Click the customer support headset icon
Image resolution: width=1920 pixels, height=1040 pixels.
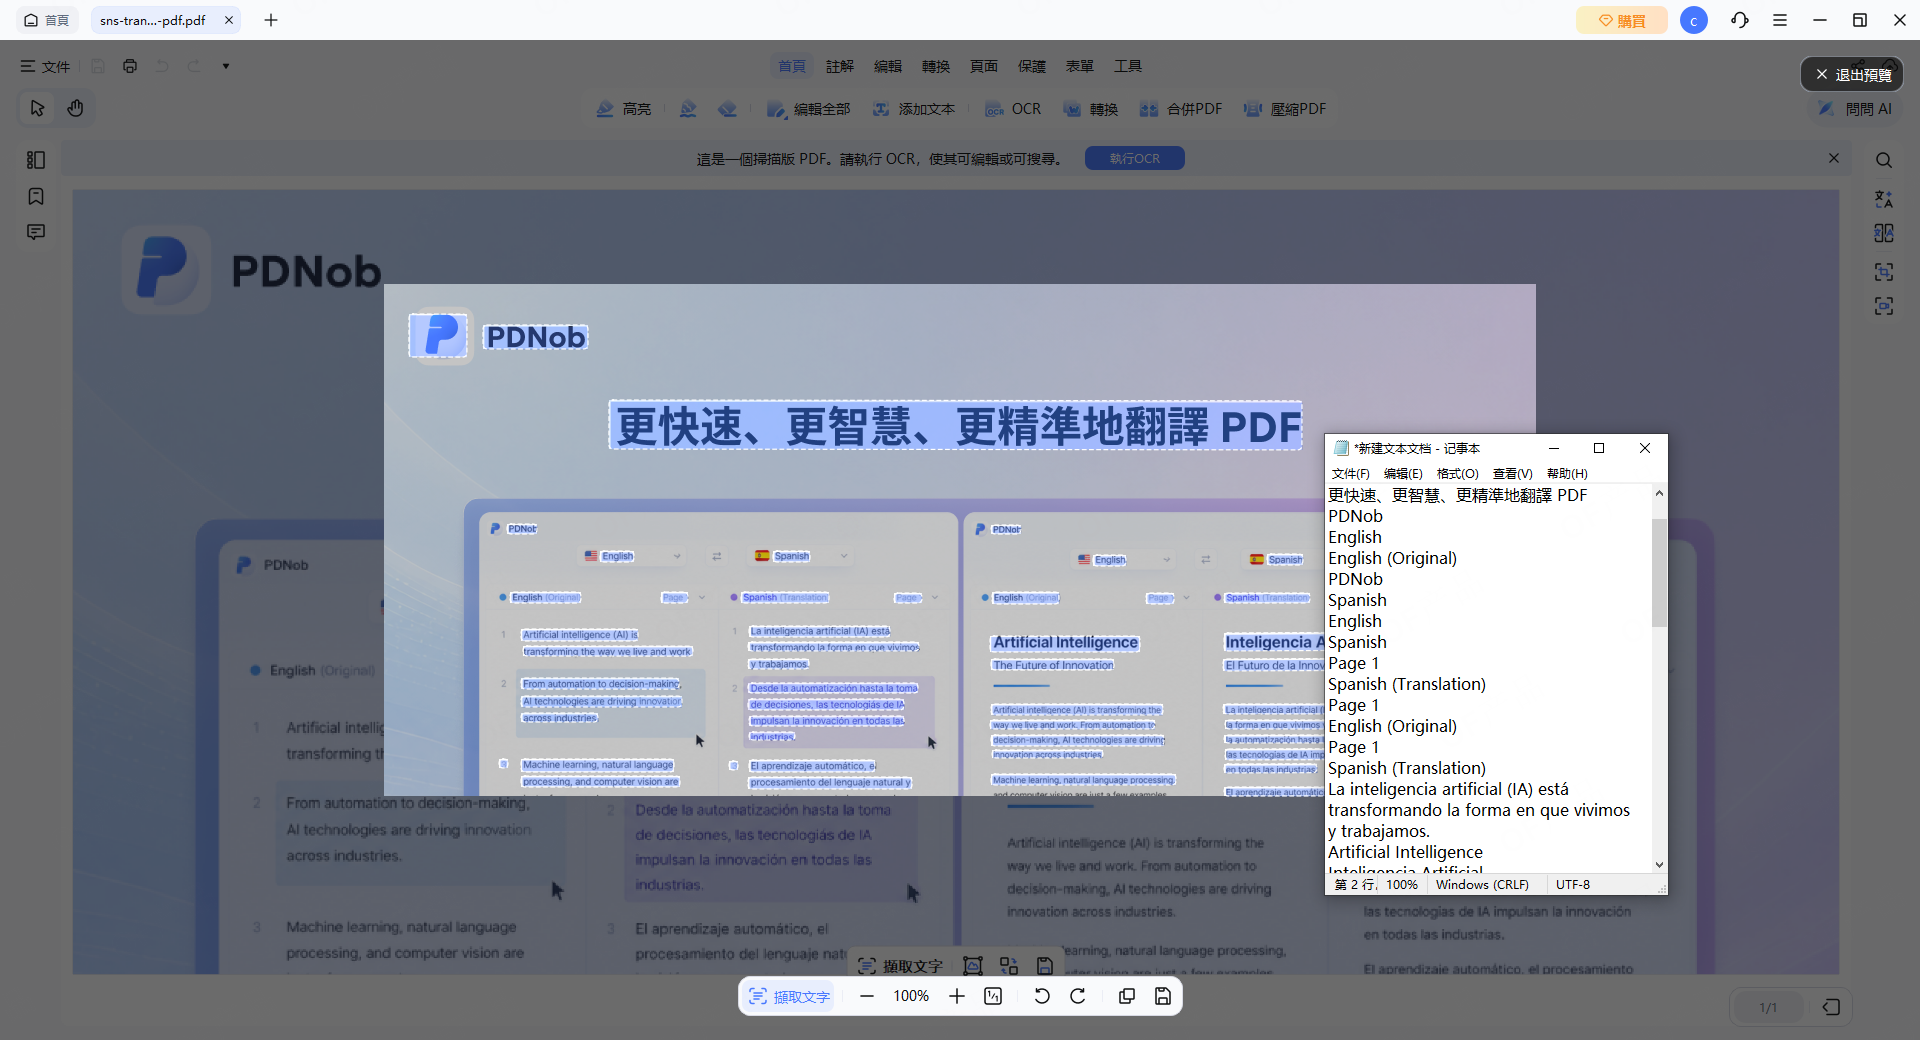1740,20
